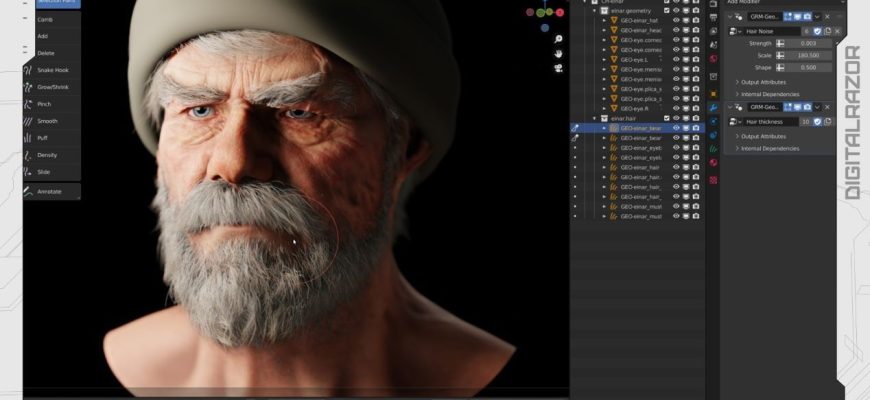Select the Snake Hook sculpt tool

[52, 70]
